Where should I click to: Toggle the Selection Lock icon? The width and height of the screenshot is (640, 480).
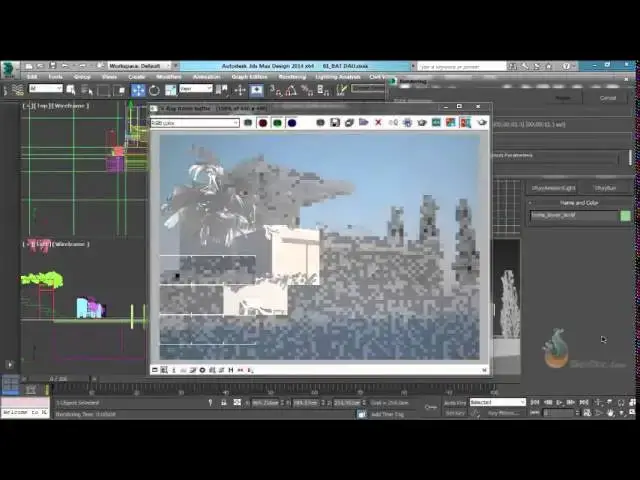(223, 402)
